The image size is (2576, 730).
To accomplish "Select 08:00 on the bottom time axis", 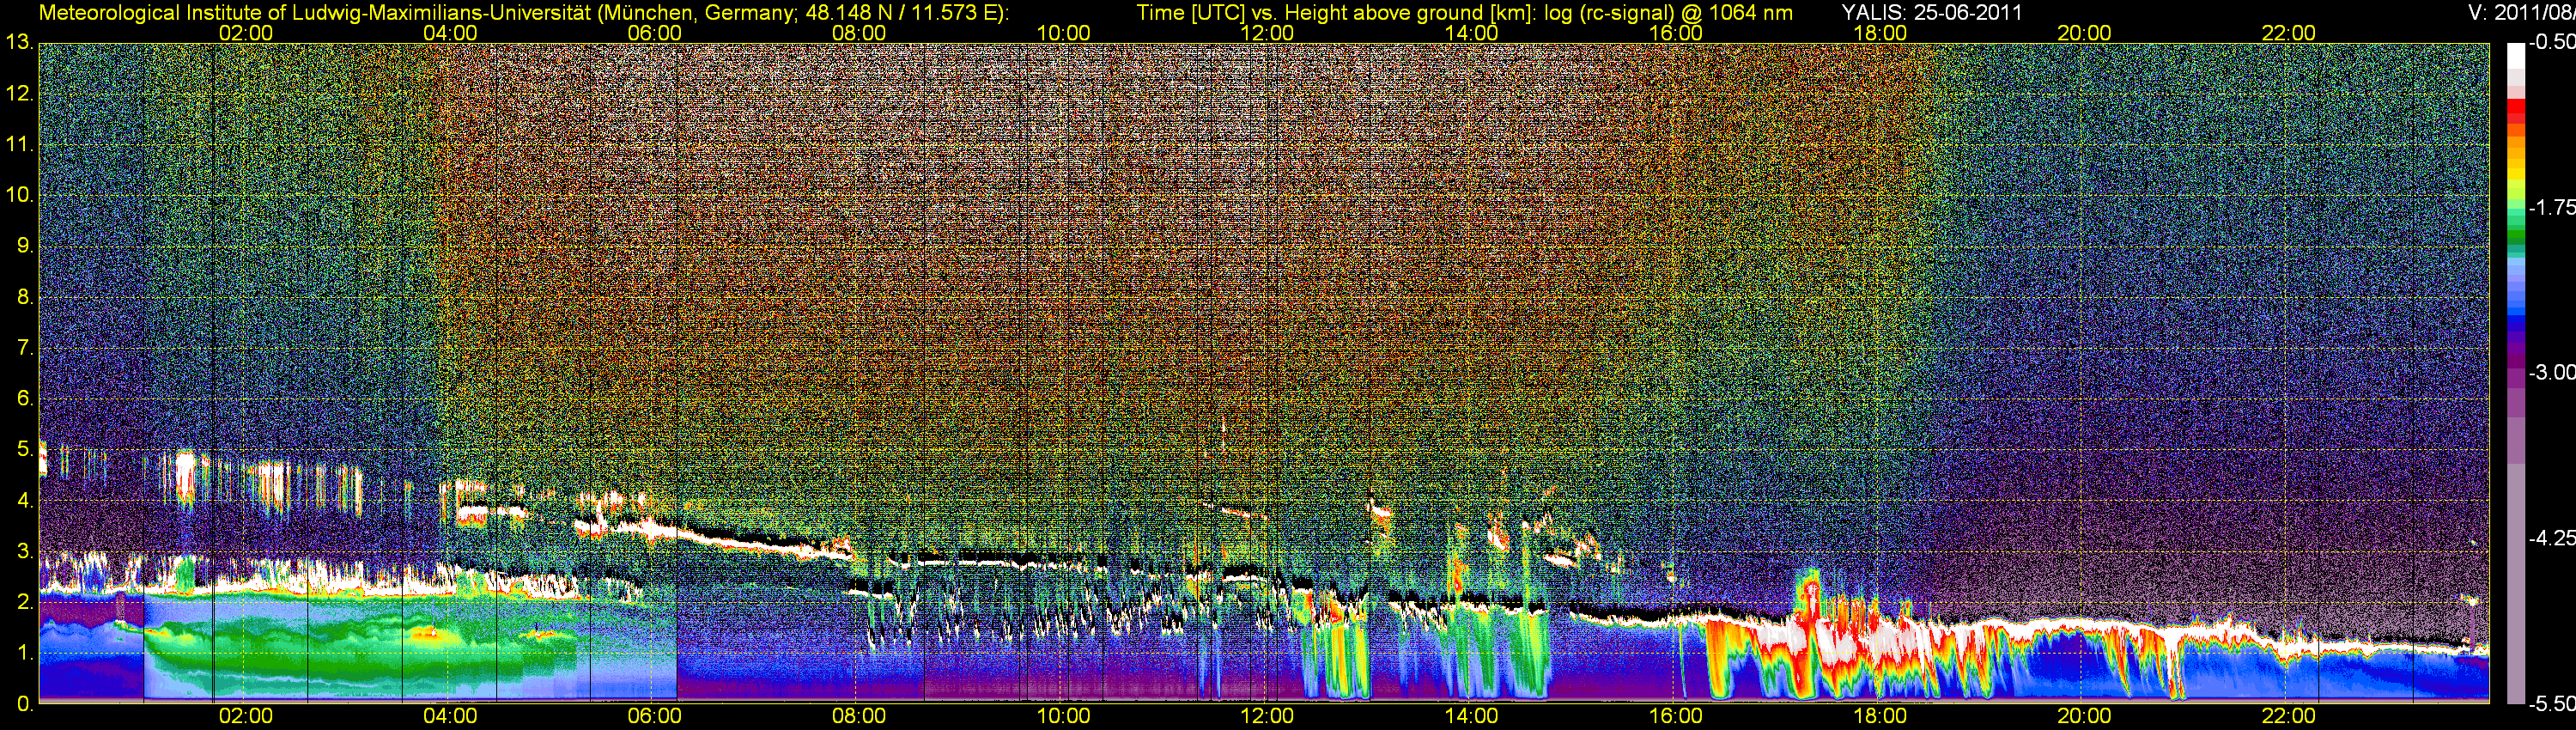I will [x=859, y=716].
